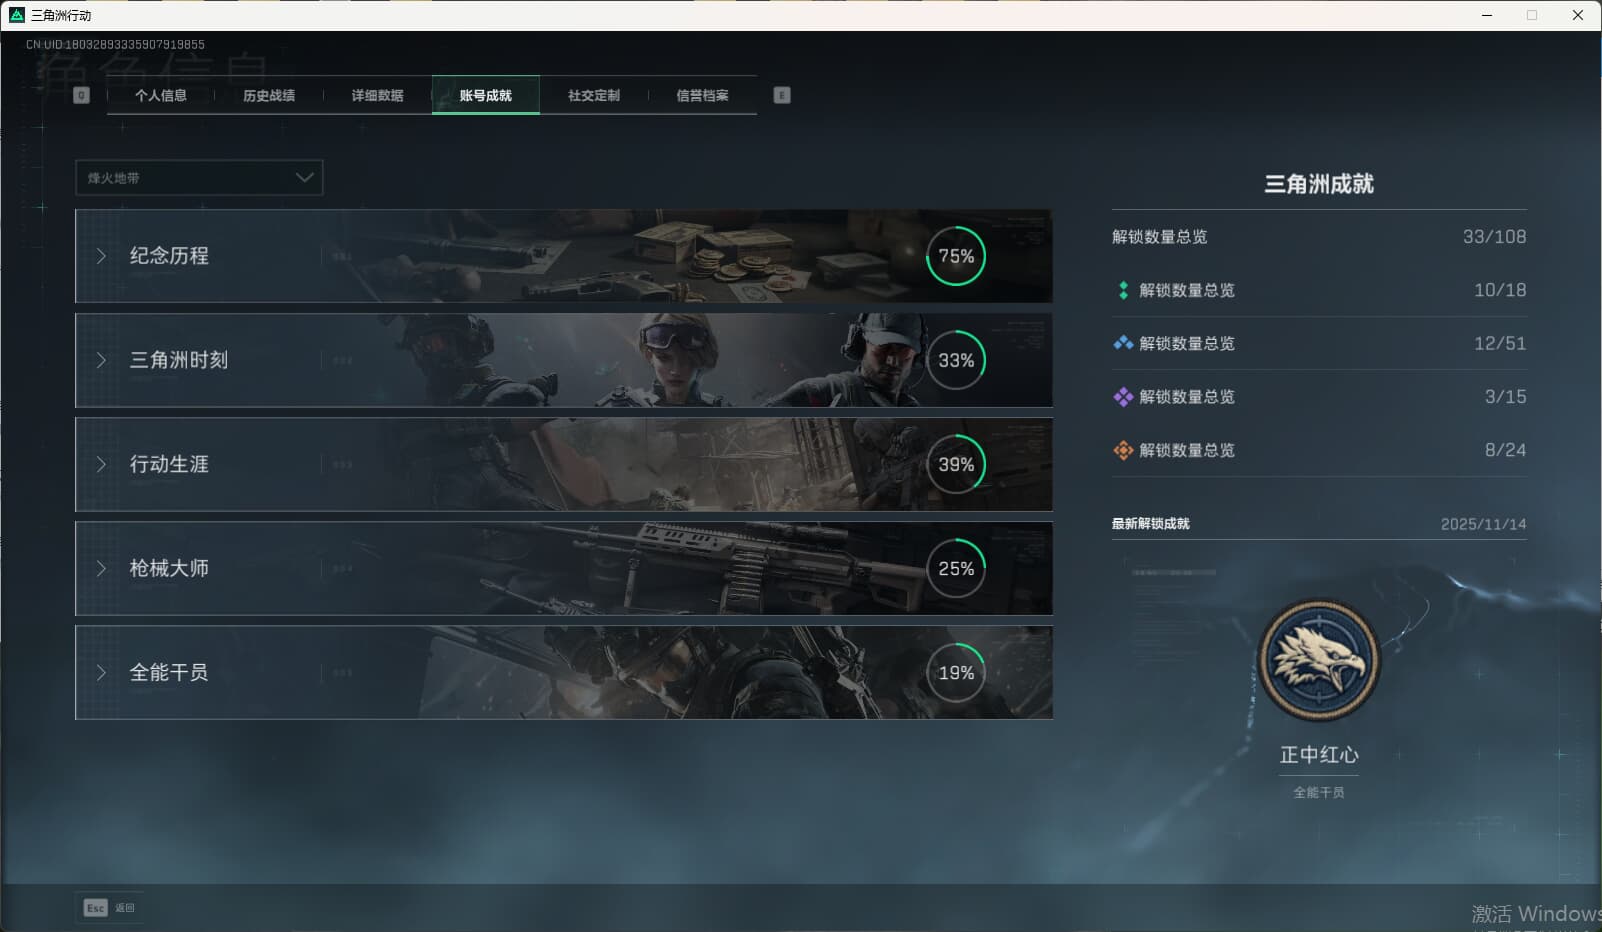Switch to the 个人信息 tab
This screenshot has height=932, width=1602.
tap(161, 95)
